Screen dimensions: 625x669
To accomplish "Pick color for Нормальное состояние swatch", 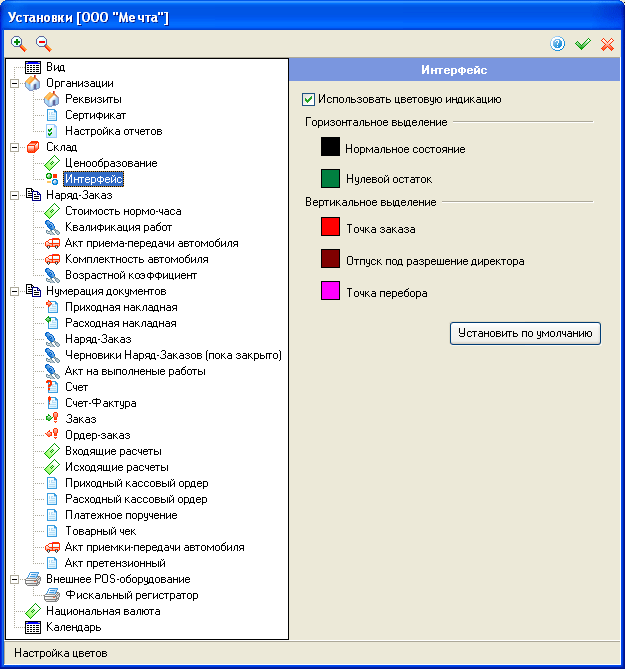I will [x=330, y=147].
